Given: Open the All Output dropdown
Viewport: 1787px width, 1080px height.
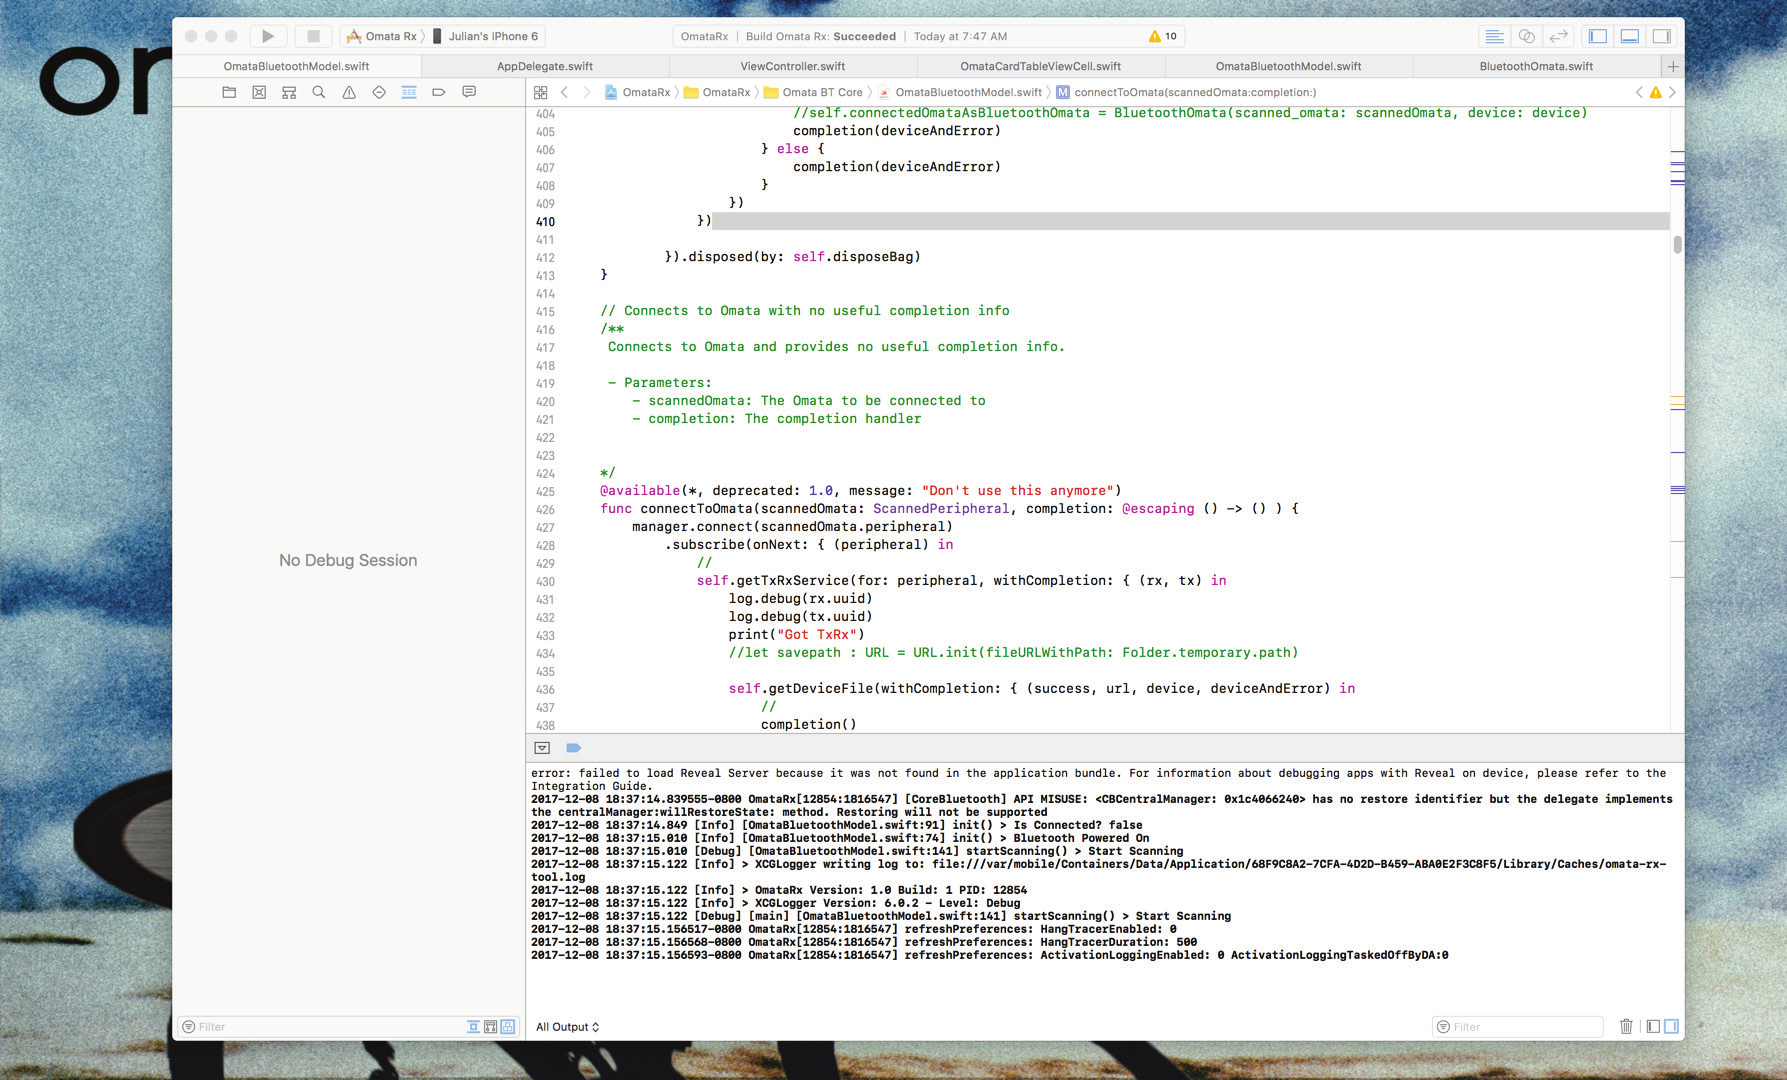Looking at the screenshot, I should pyautogui.click(x=567, y=1027).
